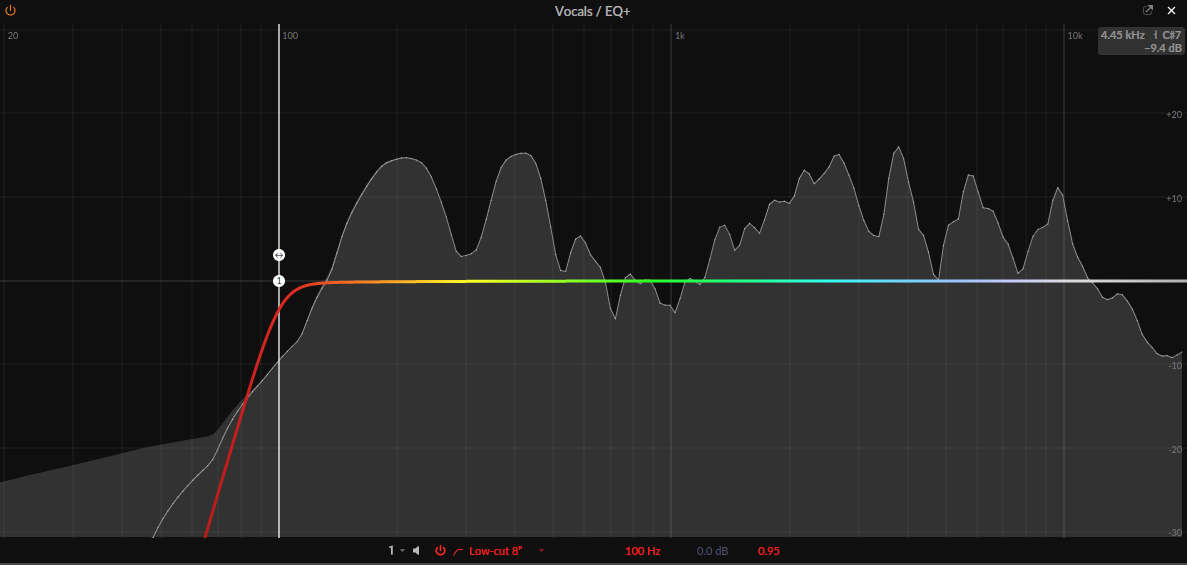Viewport: 1187px width, 565px height.
Task: Grab the horizontal-arrows handle above band 1
Action: [279, 255]
